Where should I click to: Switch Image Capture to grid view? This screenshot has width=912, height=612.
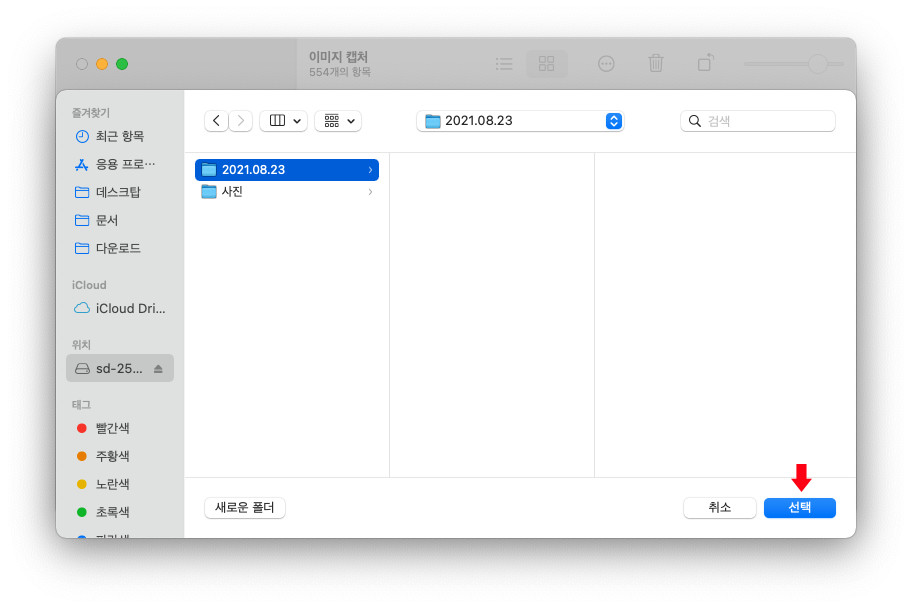(x=546, y=63)
